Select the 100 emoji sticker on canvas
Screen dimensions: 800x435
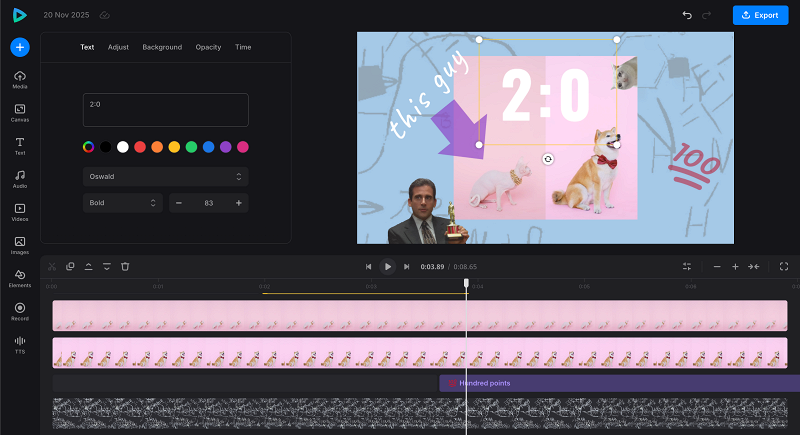(x=695, y=166)
